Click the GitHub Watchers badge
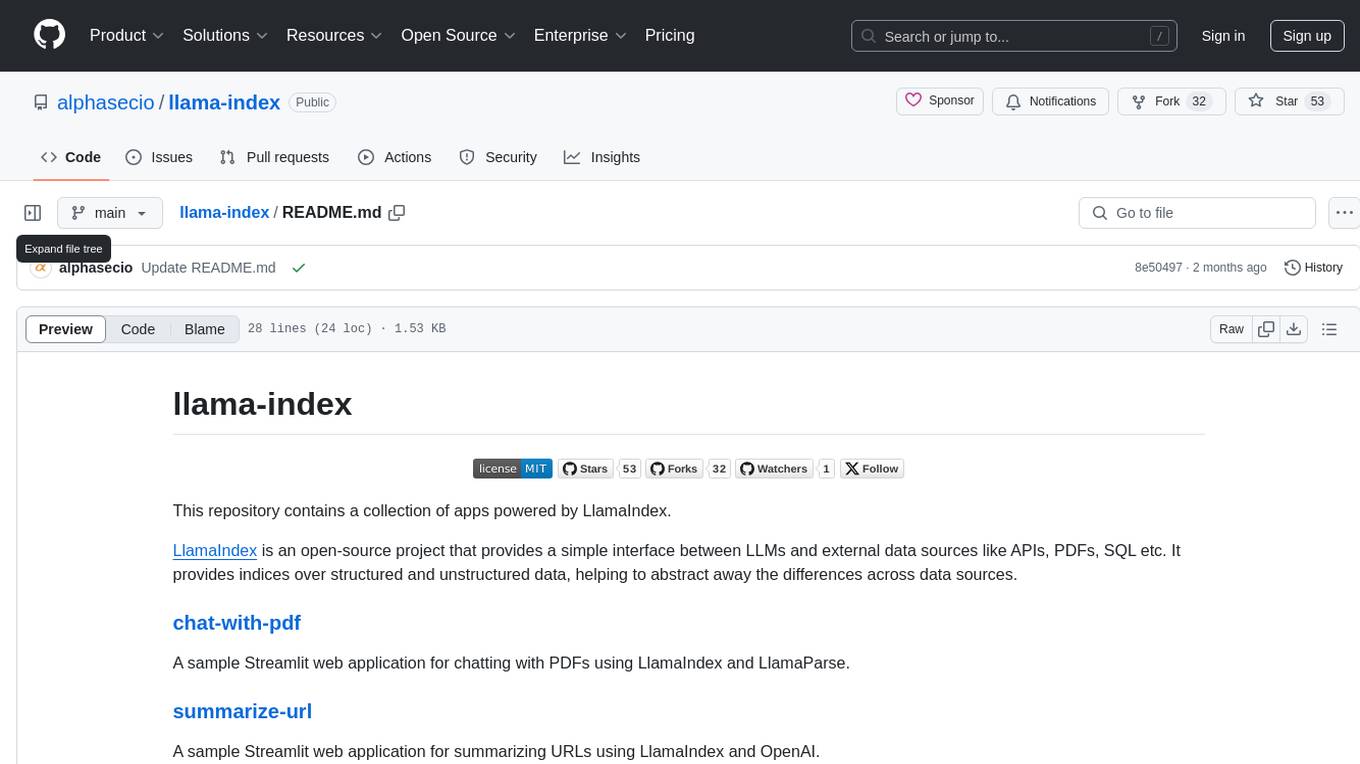This screenshot has width=1360, height=764. pyautogui.click(x=774, y=468)
